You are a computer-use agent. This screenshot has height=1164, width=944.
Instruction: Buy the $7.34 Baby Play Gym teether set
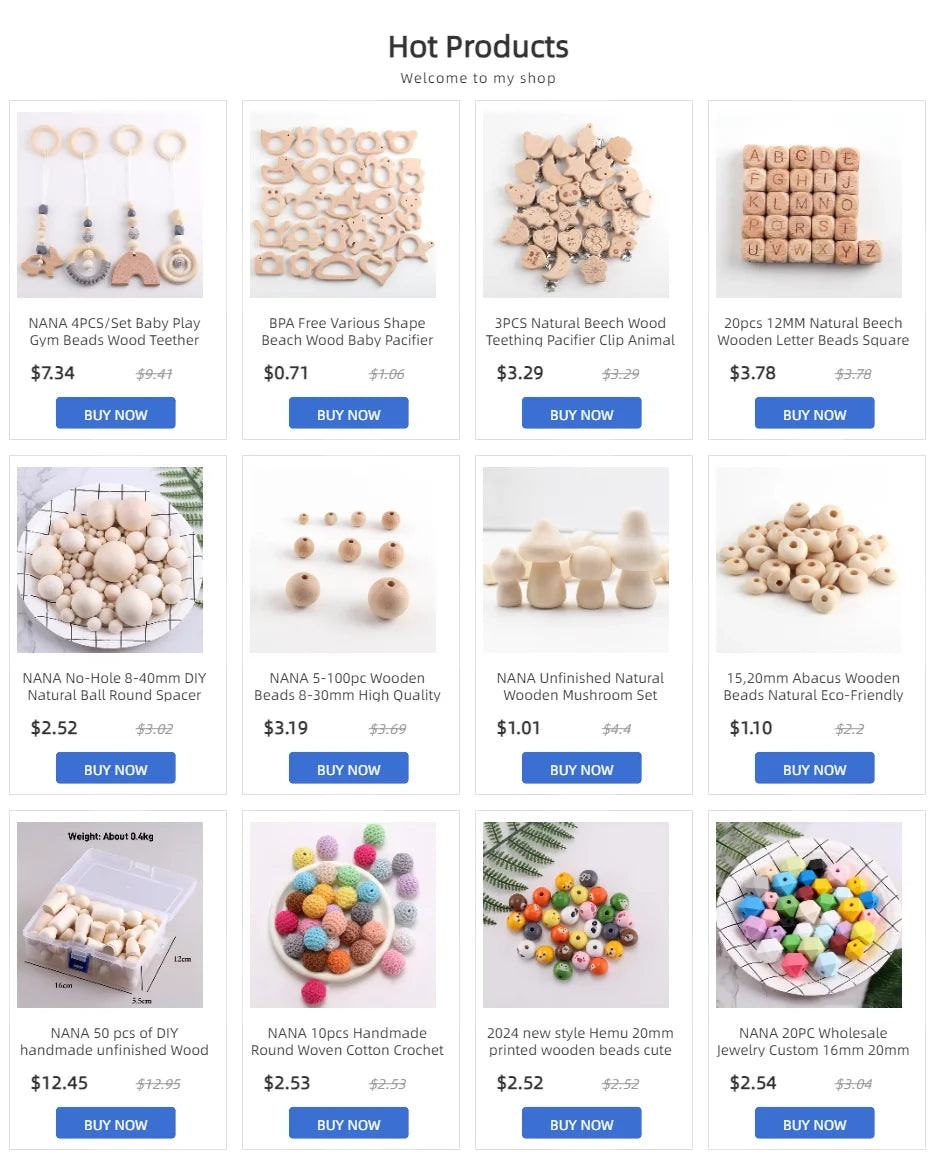point(116,413)
